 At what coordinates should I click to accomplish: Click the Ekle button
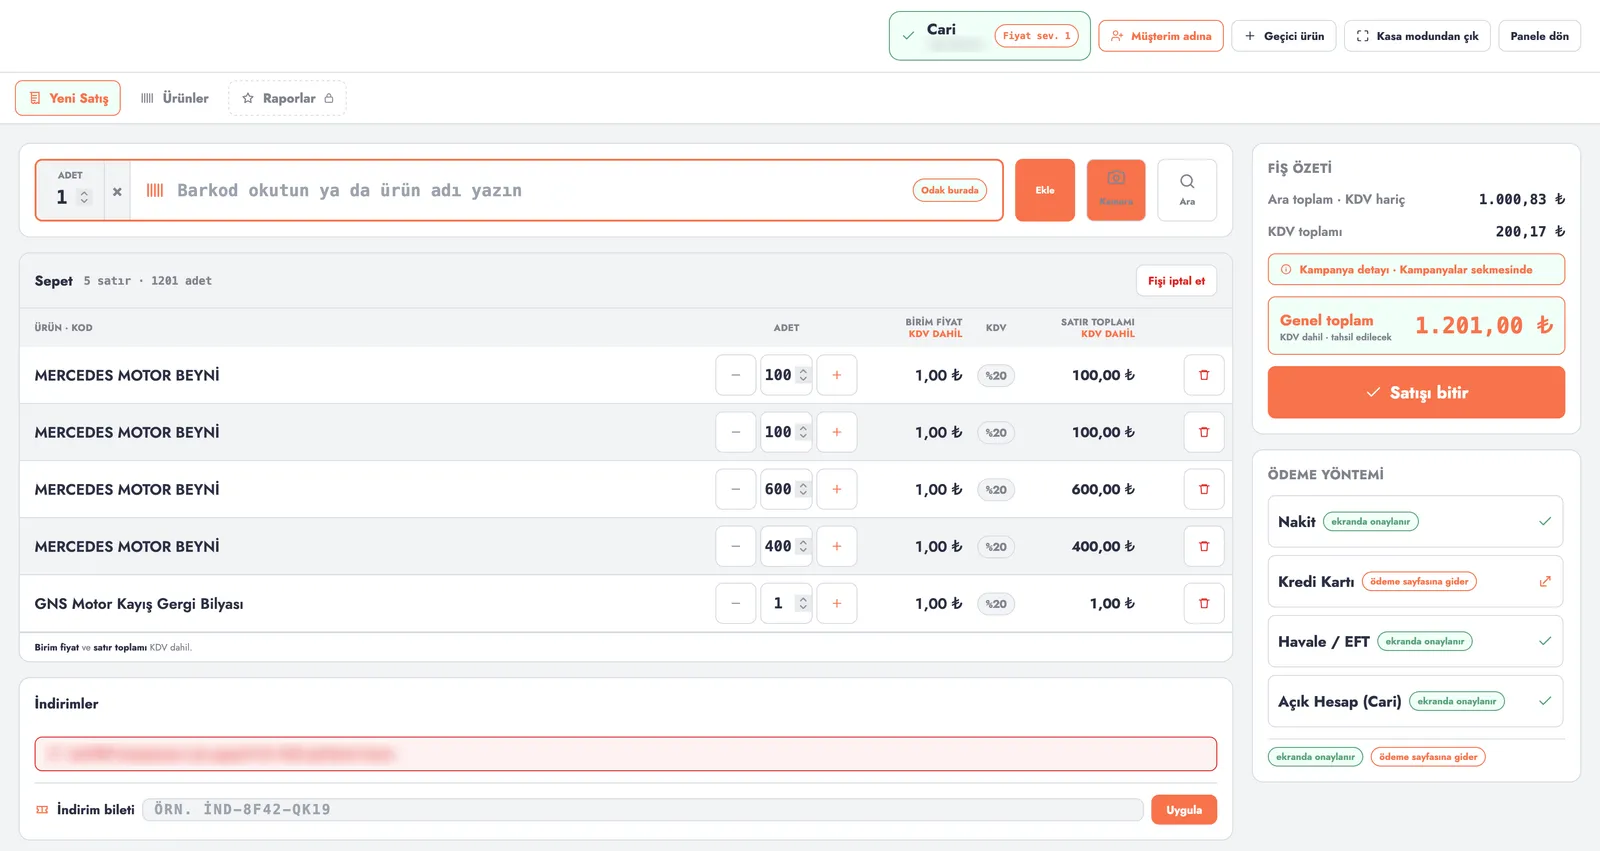click(1045, 190)
